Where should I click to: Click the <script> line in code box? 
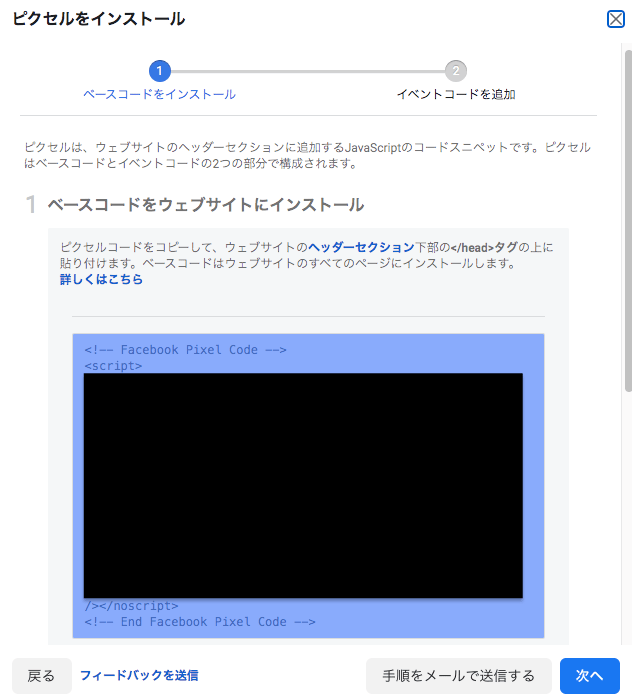[113, 366]
